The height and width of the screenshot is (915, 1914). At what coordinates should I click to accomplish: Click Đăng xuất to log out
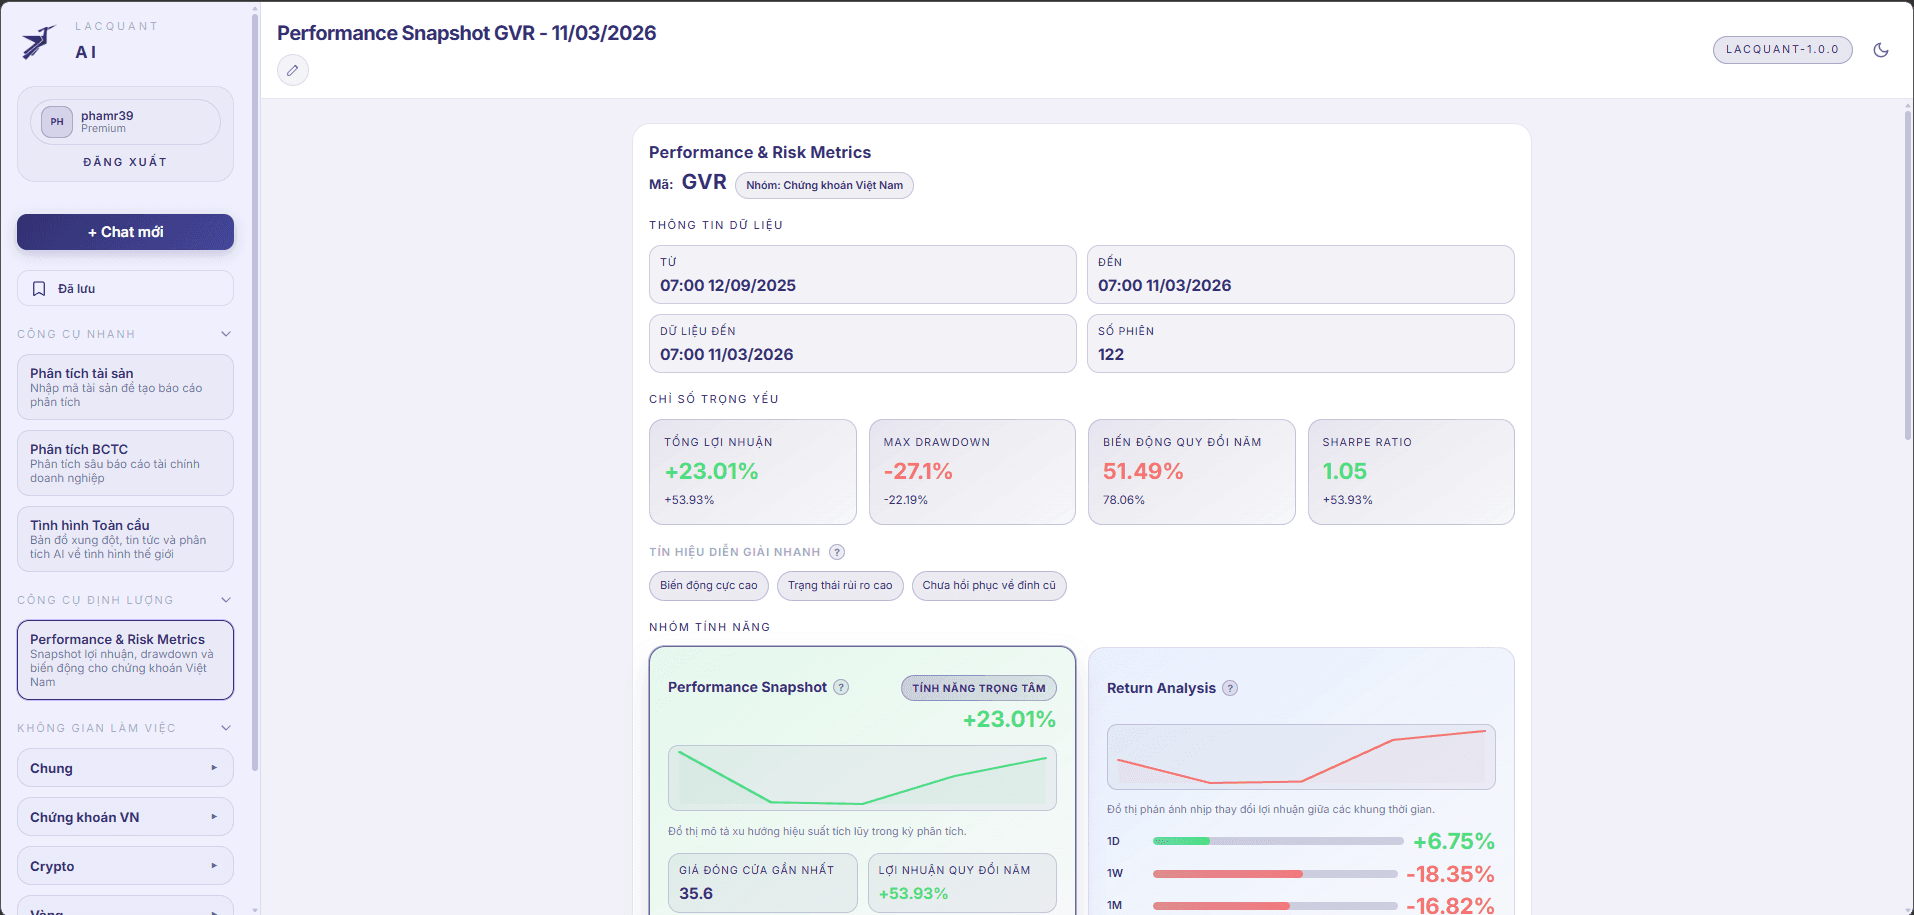tap(125, 162)
